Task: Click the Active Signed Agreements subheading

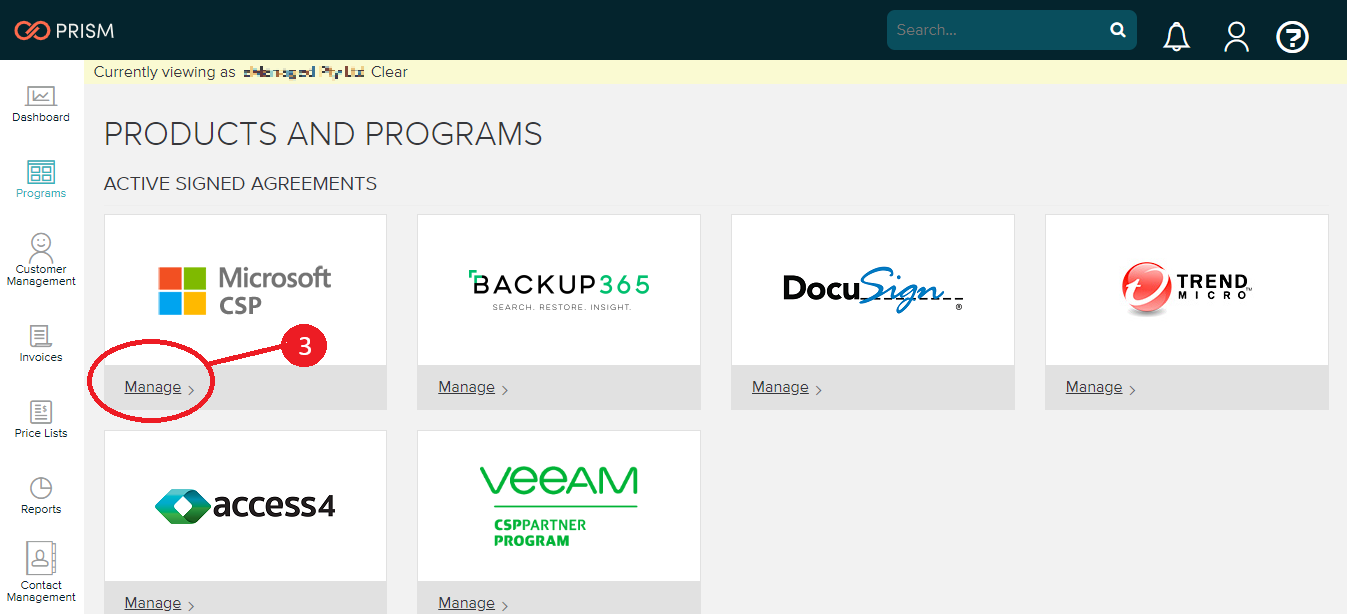Action: (240, 184)
